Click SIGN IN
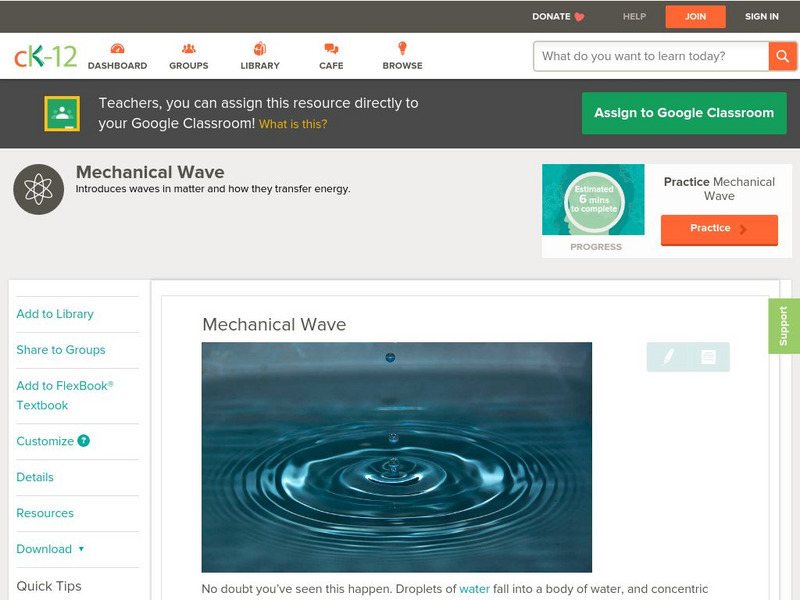 pos(762,17)
